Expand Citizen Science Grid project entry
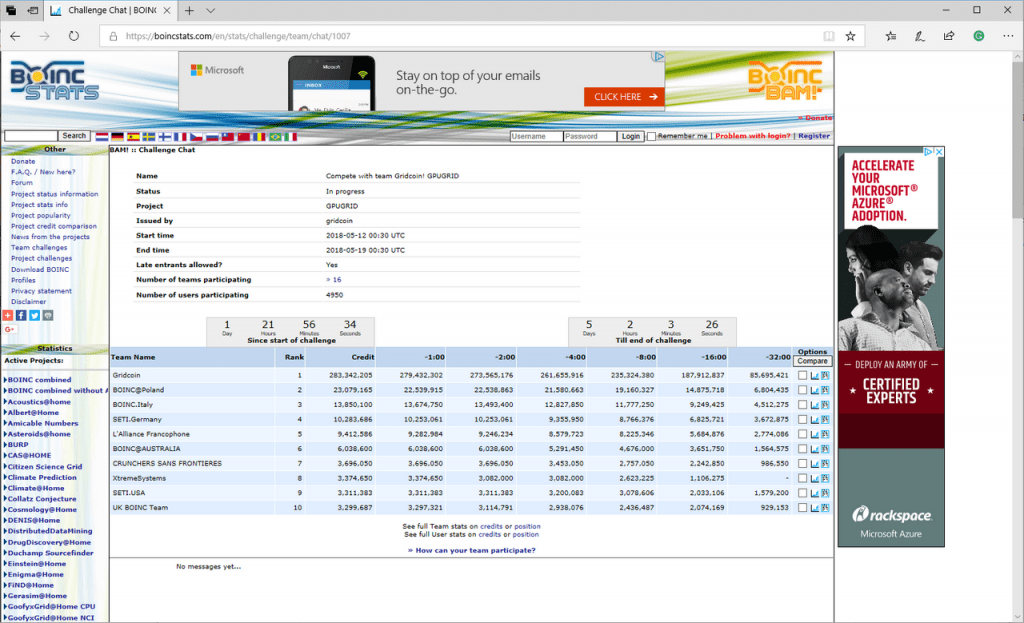This screenshot has width=1024, height=623. tap(43, 467)
